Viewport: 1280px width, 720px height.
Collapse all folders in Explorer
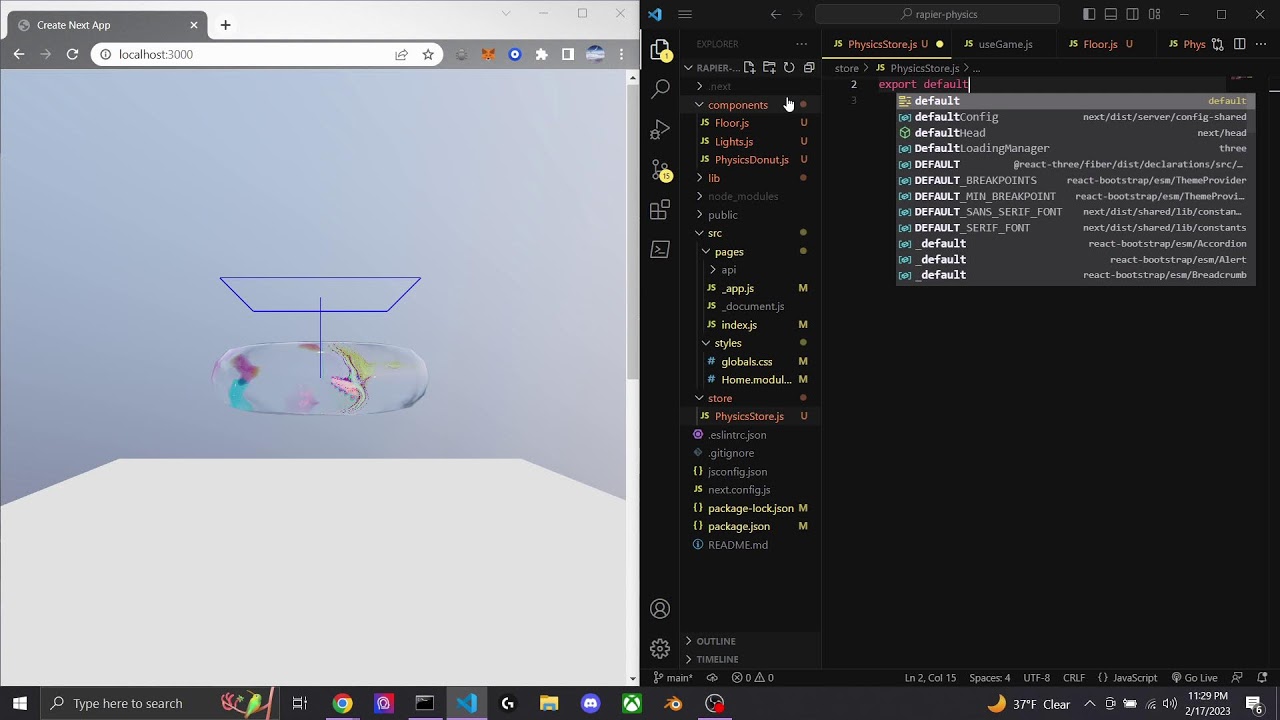[809, 67]
